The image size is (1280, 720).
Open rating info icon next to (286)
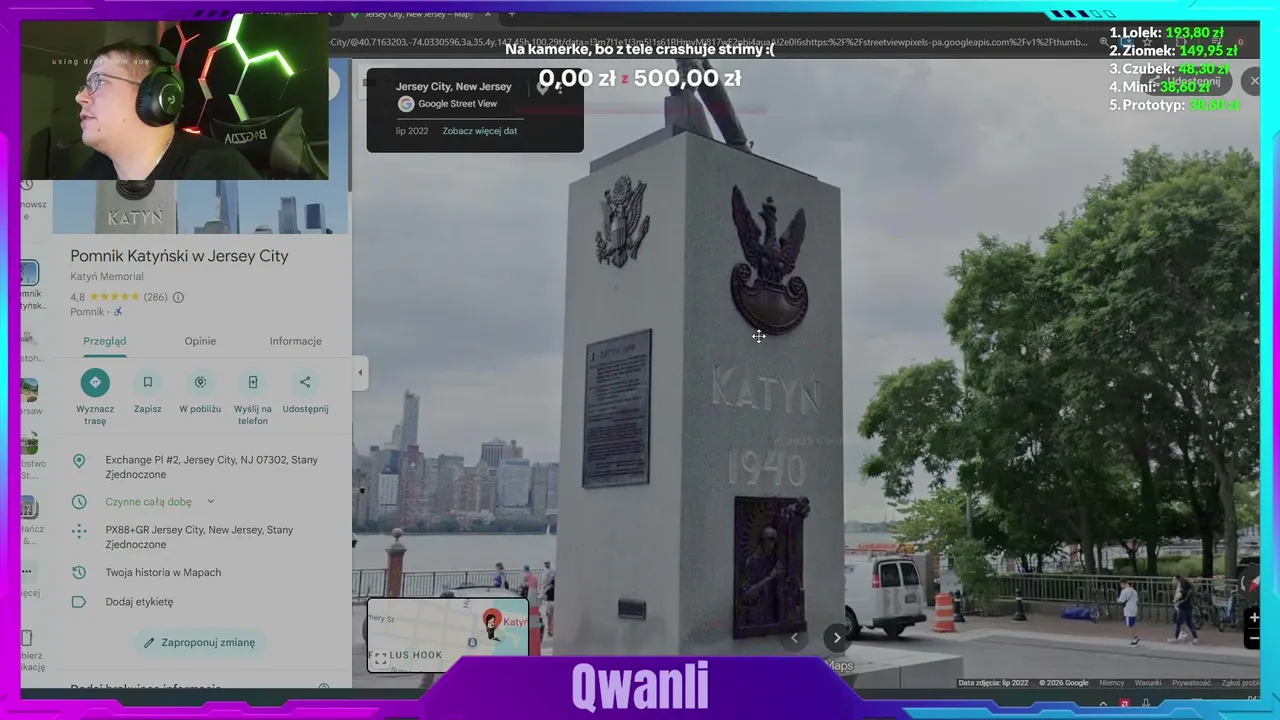coord(178,297)
